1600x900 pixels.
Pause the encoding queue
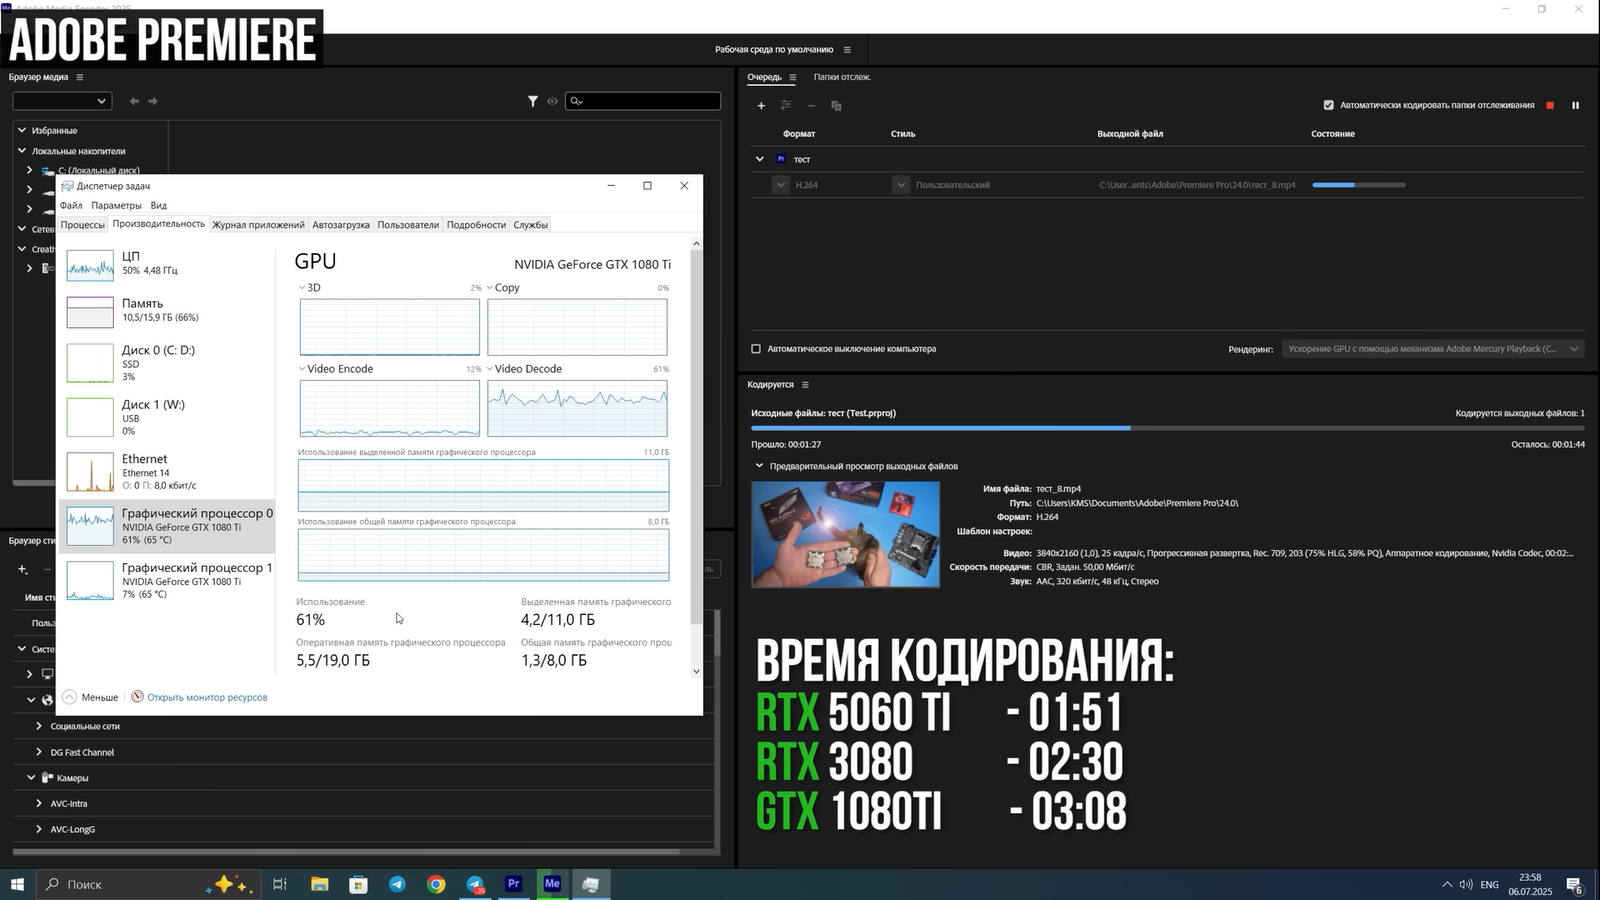pos(1575,105)
